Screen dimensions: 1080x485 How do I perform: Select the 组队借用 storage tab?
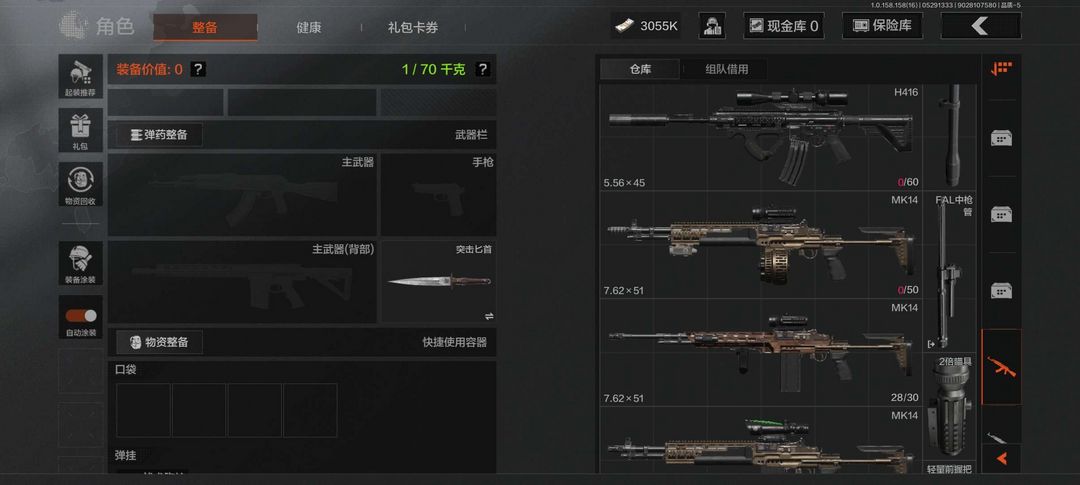[x=727, y=69]
